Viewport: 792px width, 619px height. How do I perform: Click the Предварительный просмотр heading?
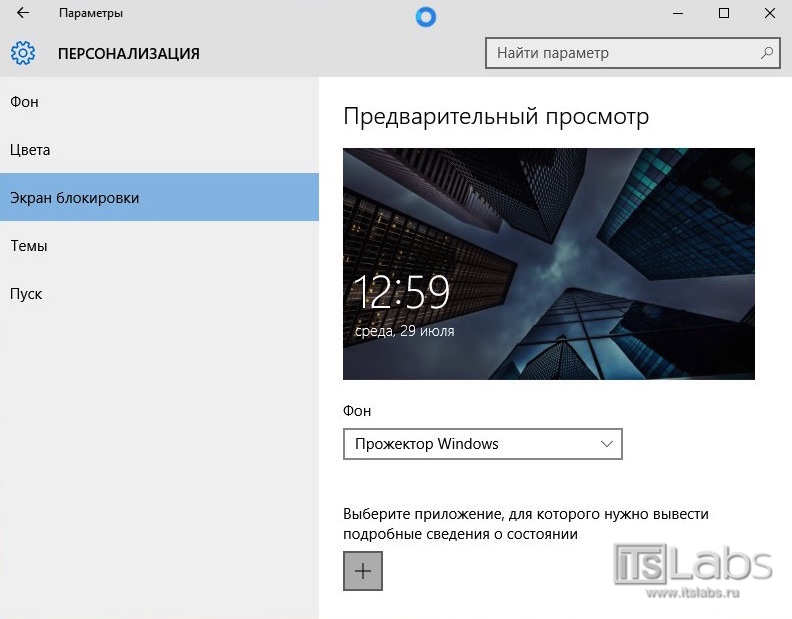496,117
